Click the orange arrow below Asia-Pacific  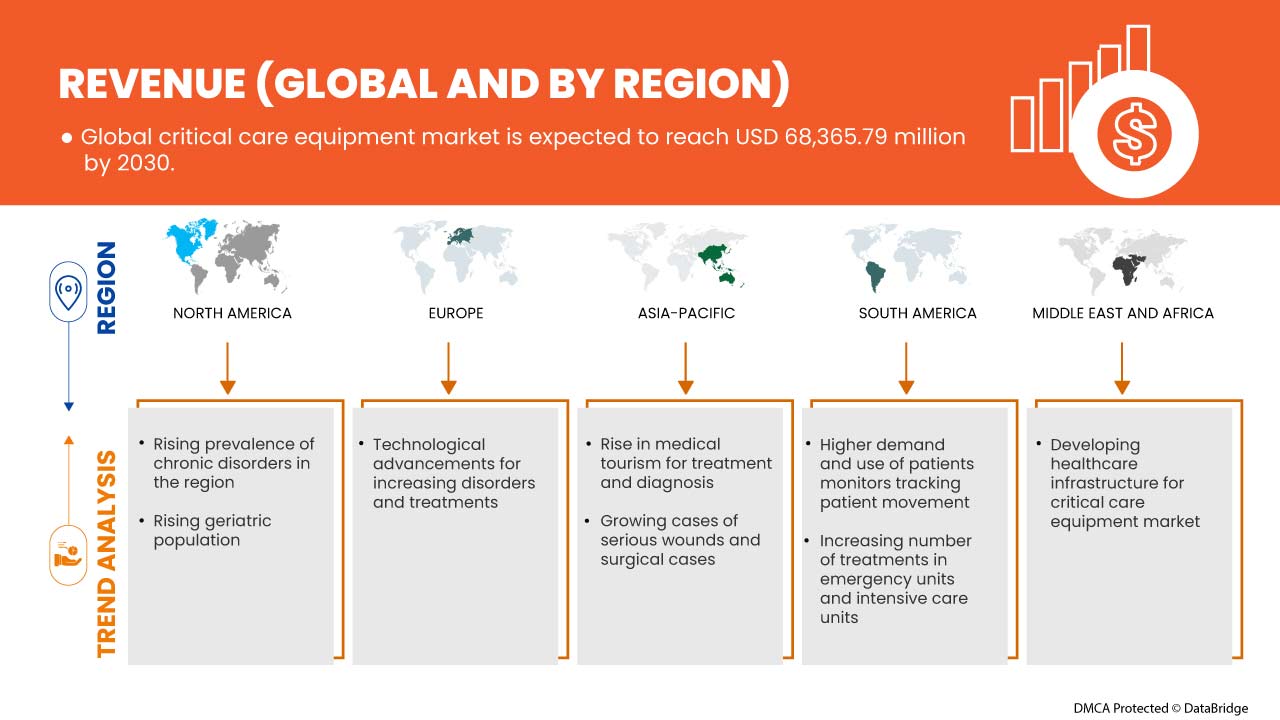point(686,367)
